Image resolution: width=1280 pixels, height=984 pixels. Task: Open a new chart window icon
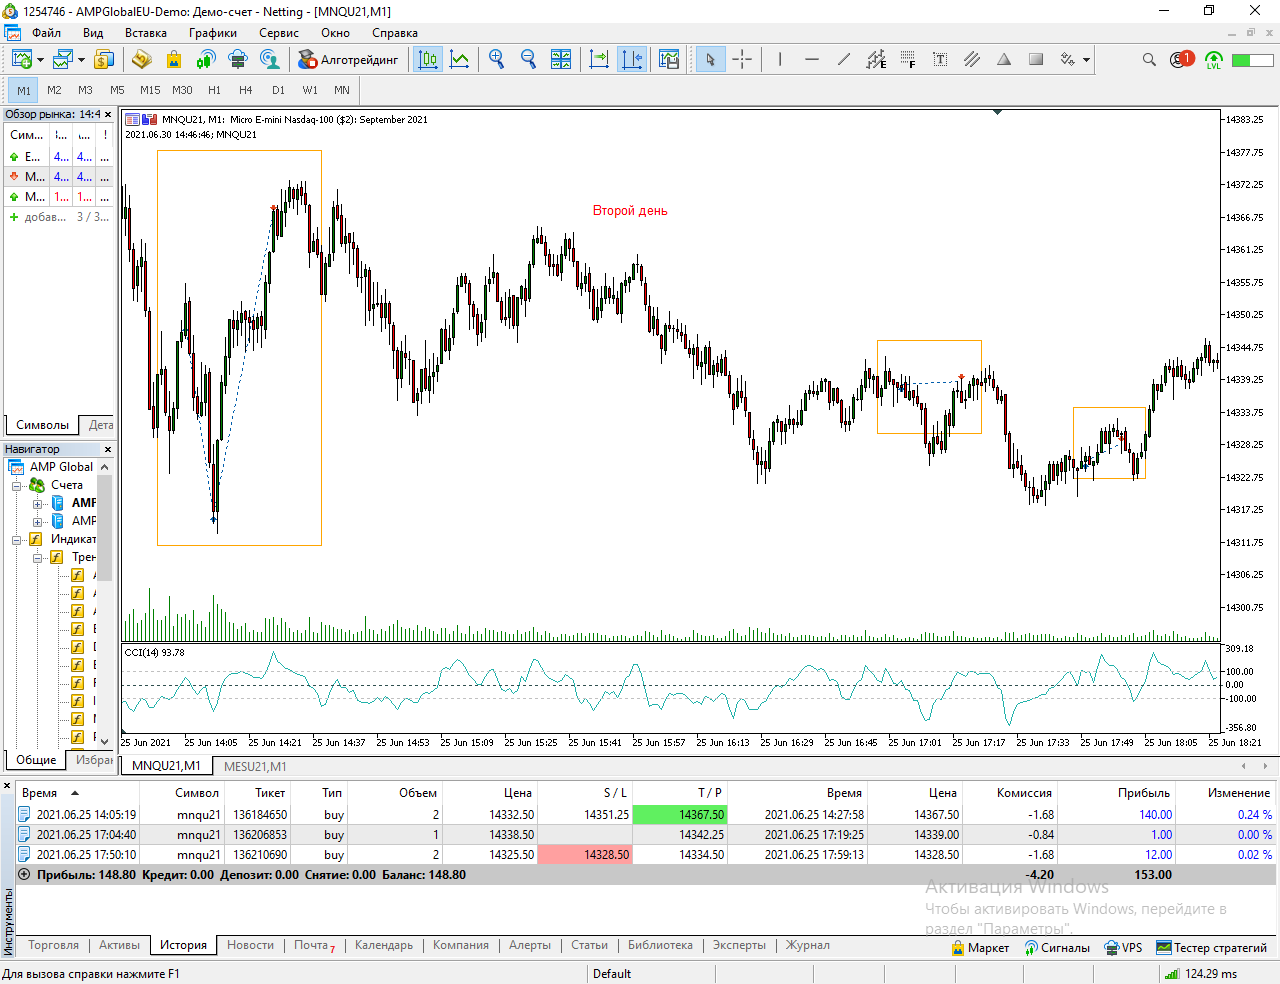(21, 60)
